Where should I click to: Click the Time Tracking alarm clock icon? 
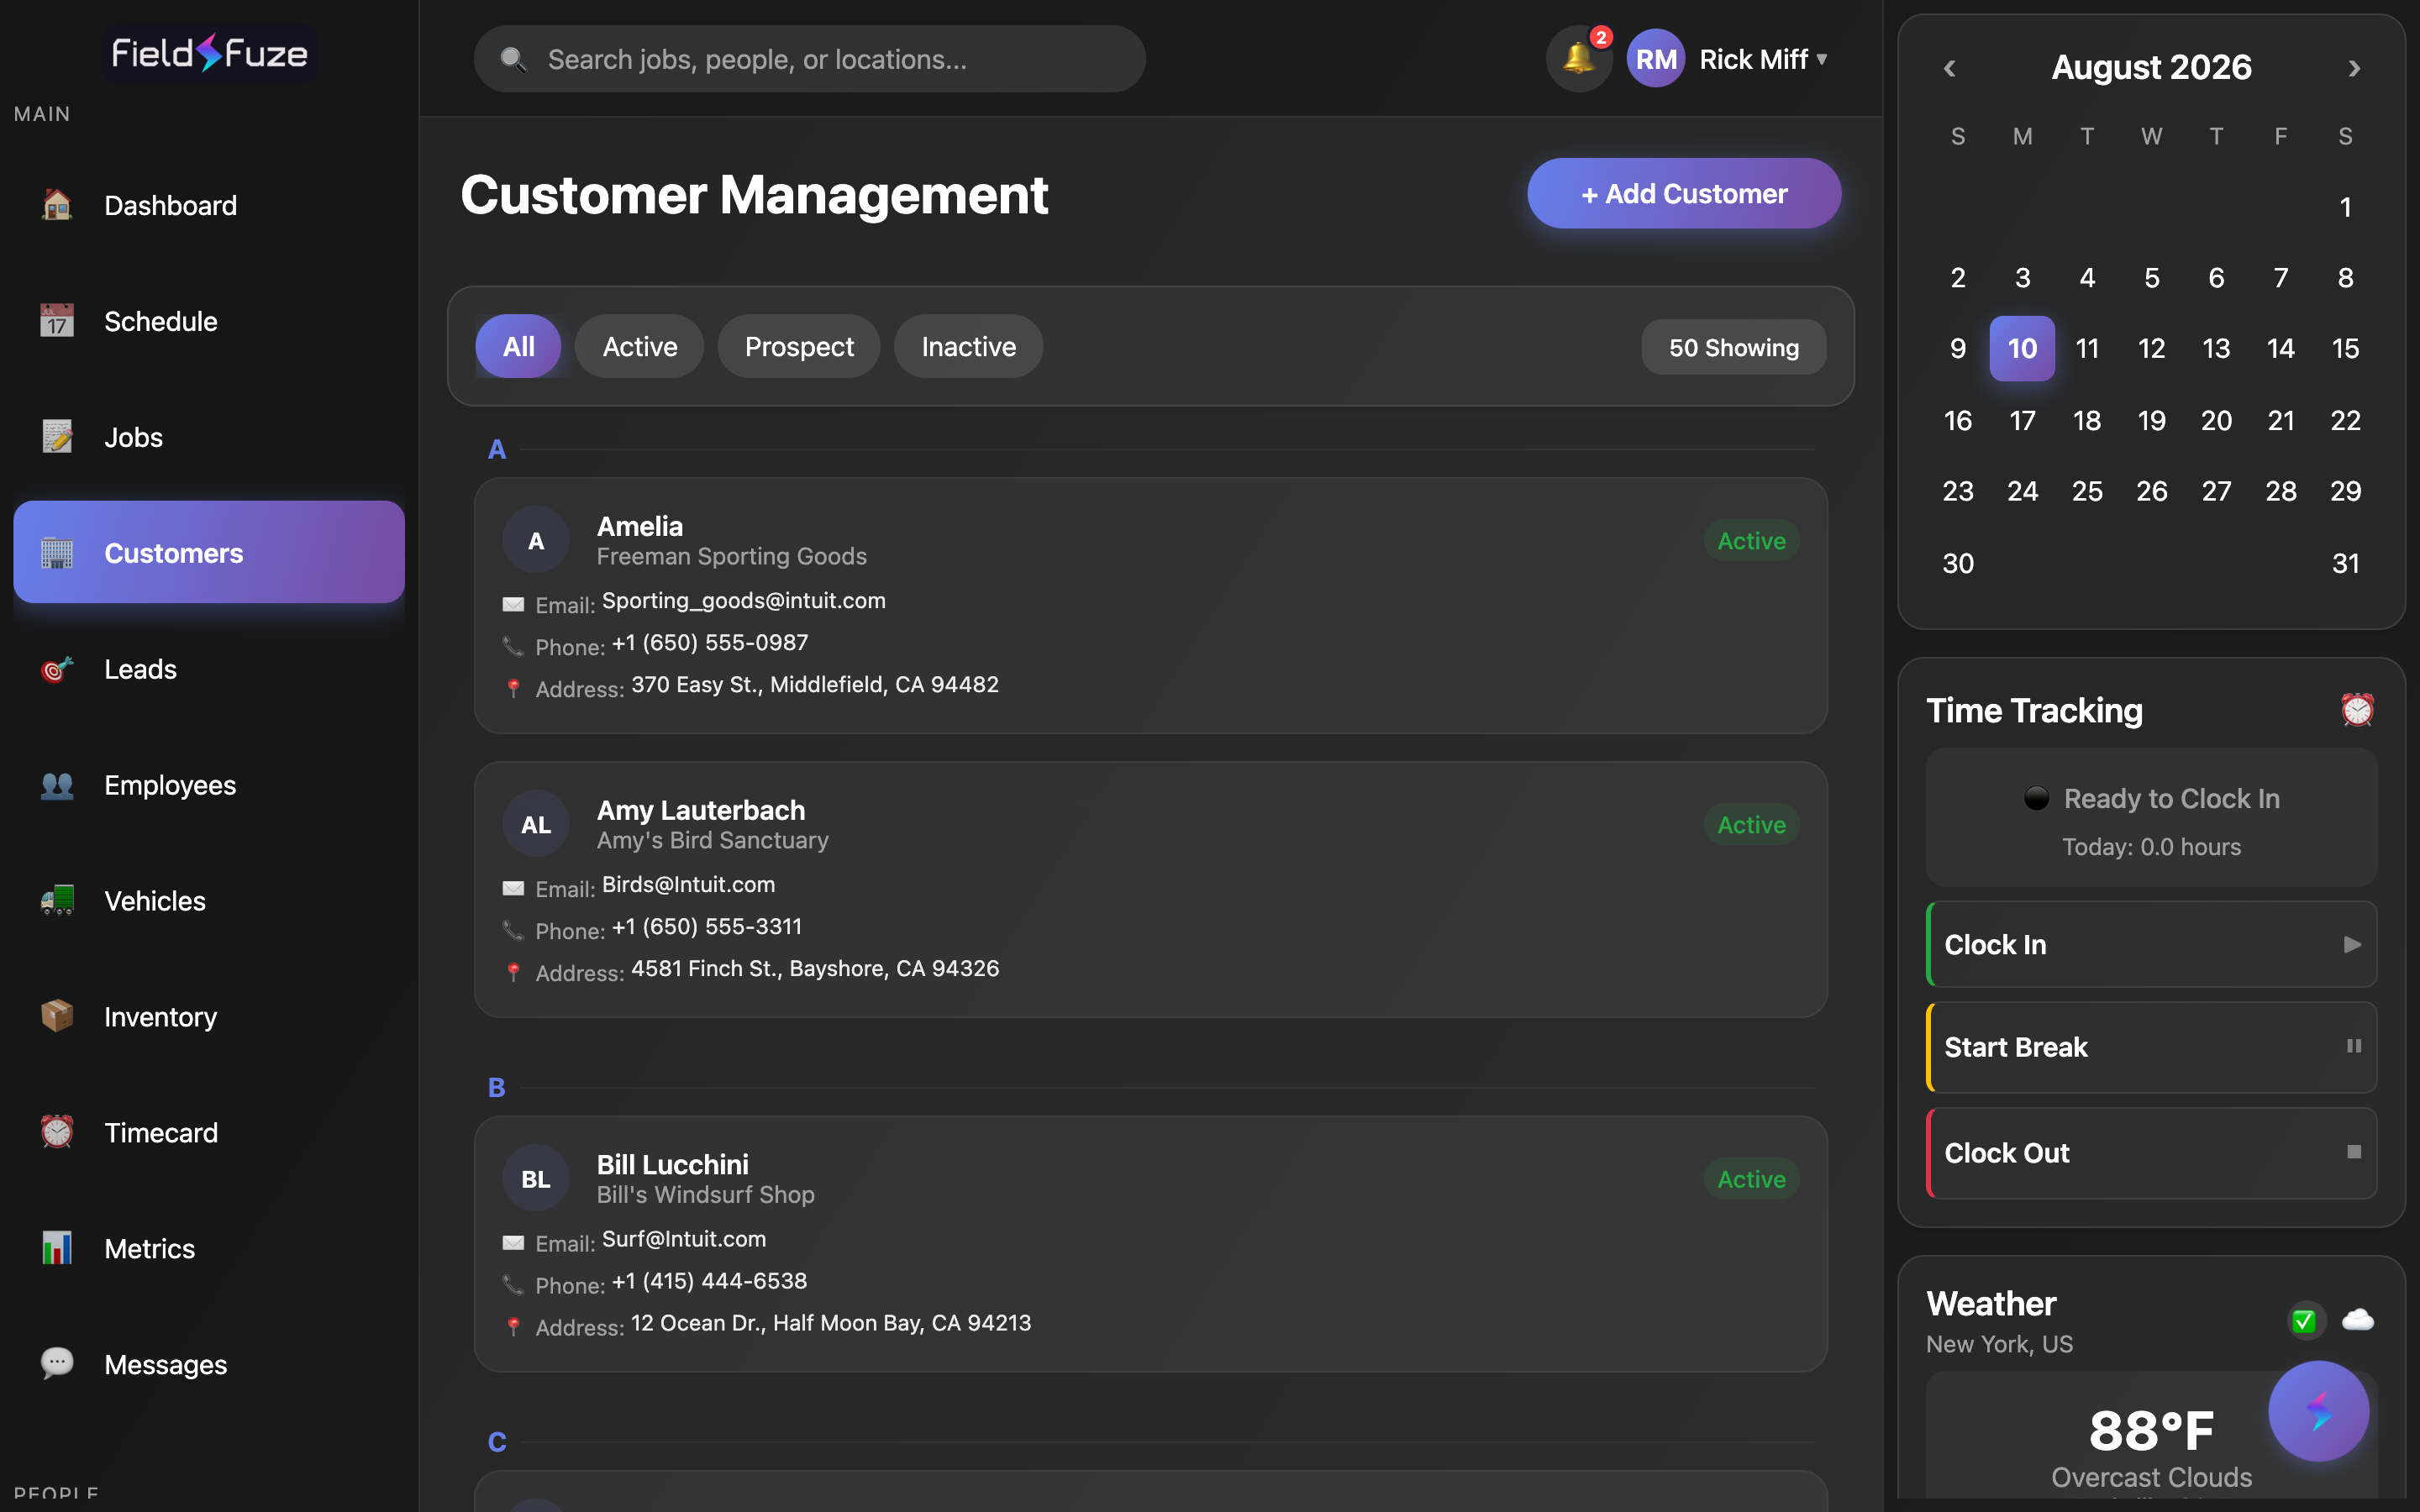(2357, 710)
